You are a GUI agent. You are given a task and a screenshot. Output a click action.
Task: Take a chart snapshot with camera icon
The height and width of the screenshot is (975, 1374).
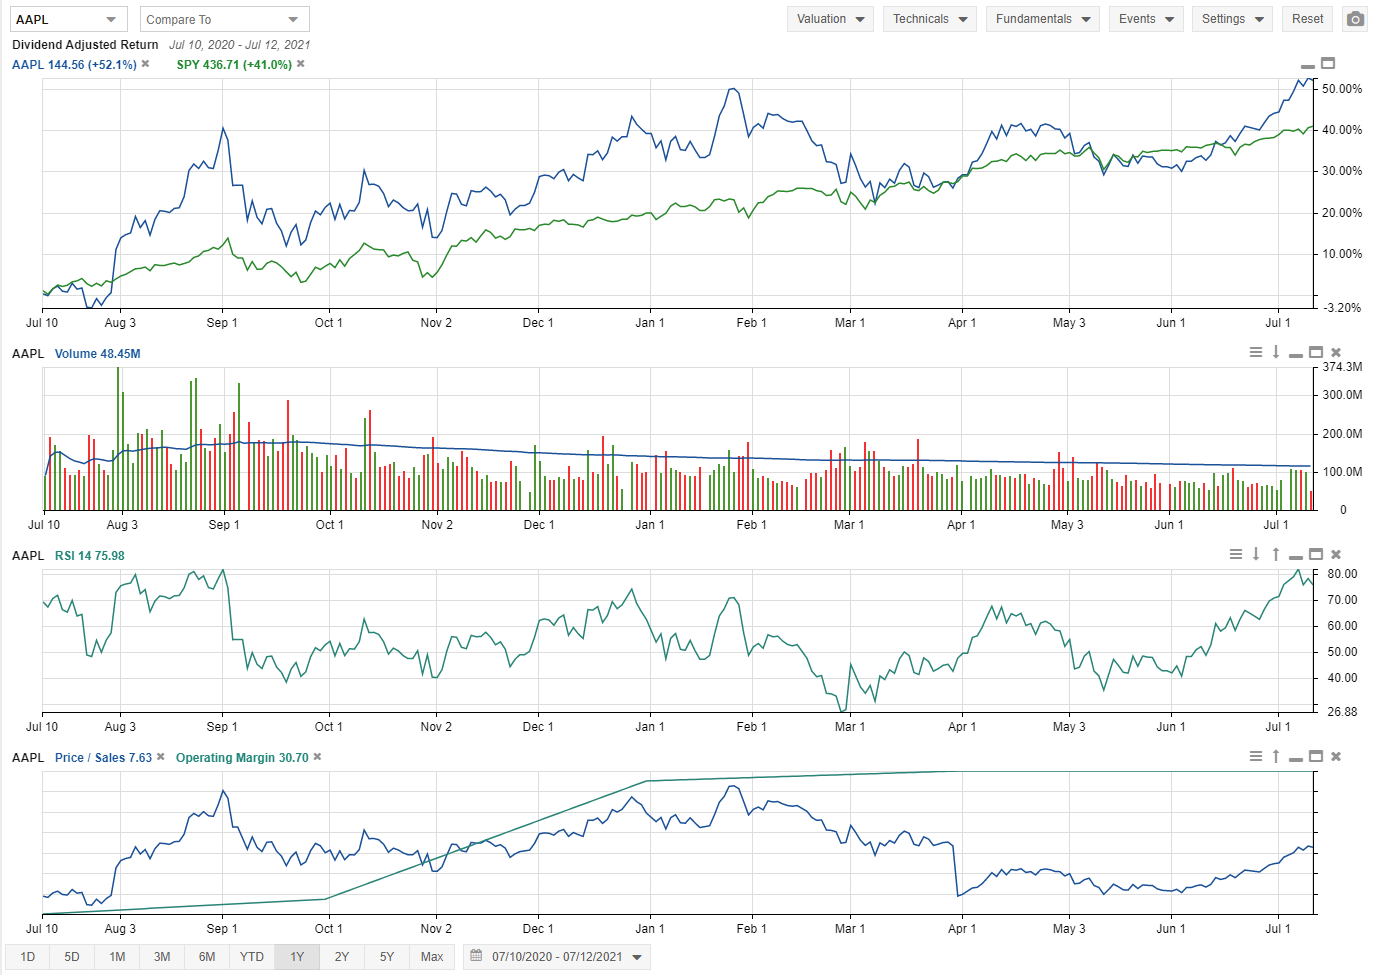point(1355,19)
